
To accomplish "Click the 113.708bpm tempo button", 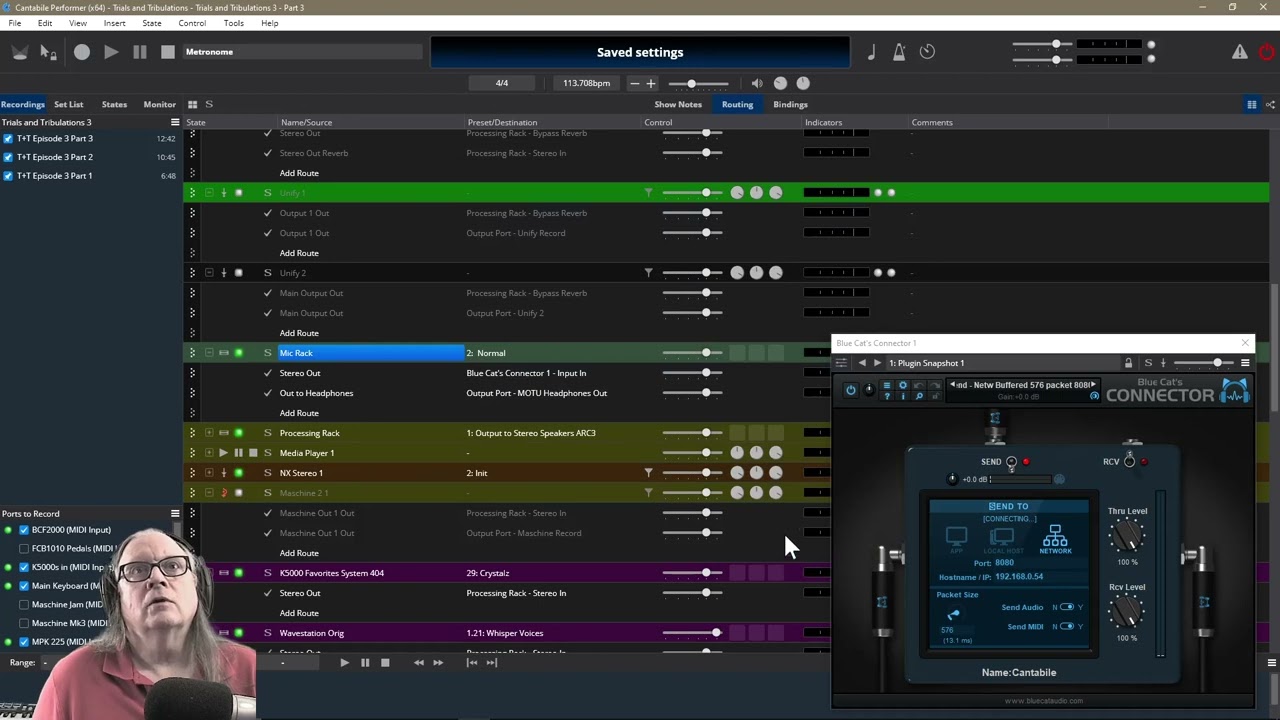I will point(586,83).
